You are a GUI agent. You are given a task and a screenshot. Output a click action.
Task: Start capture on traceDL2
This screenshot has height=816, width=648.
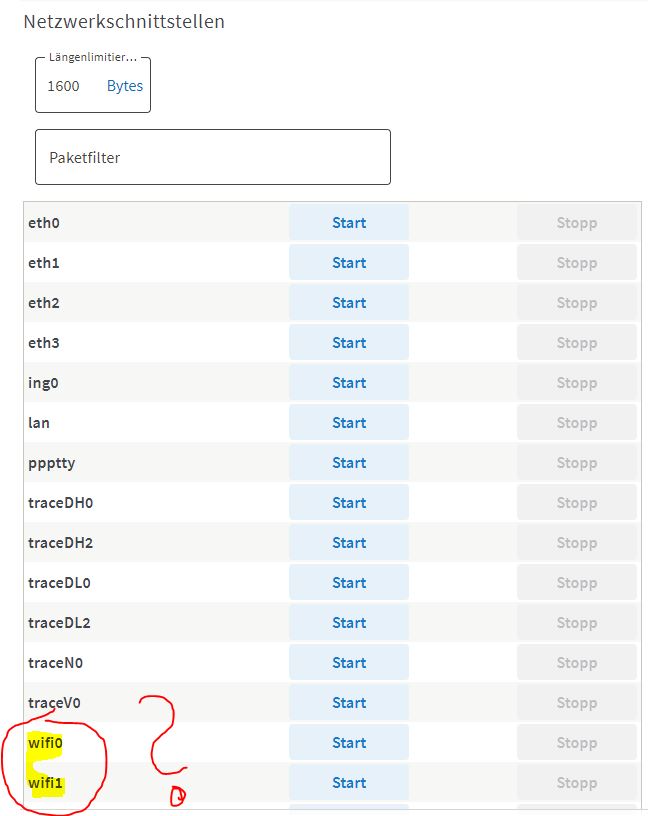click(349, 623)
